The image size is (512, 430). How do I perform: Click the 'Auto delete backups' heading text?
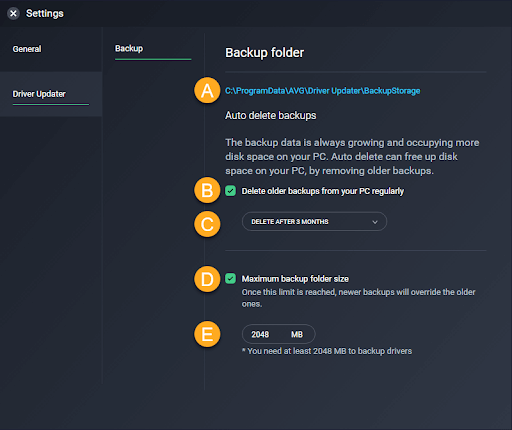(270, 115)
